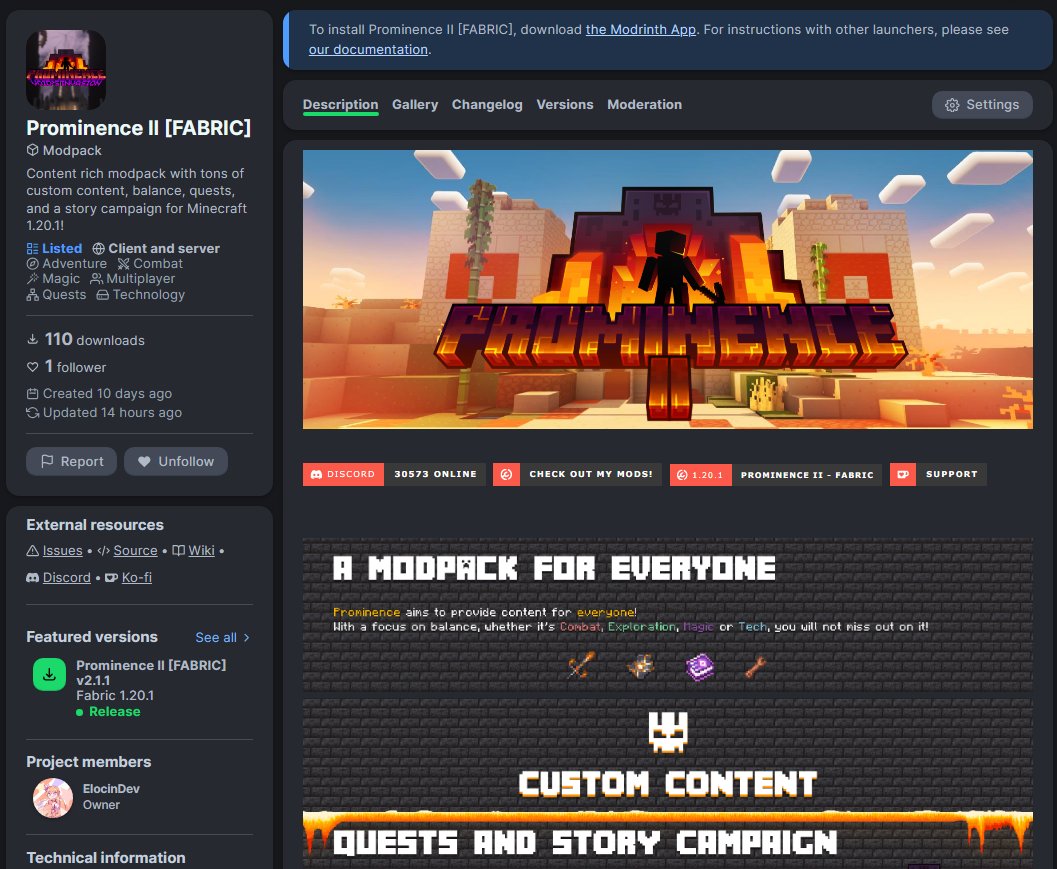The image size is (1057, 869).
Task: Click the compass icon next to Adventure
Action: tap(32, 264)
